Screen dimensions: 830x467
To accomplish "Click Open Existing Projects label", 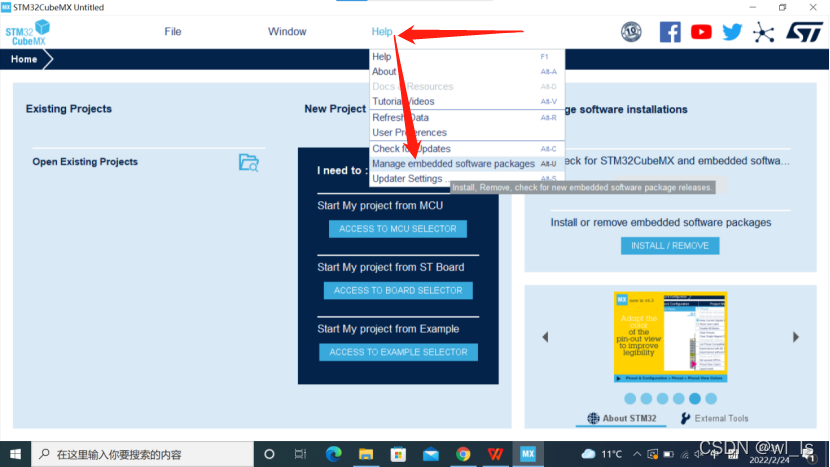I will coord(85,162).
